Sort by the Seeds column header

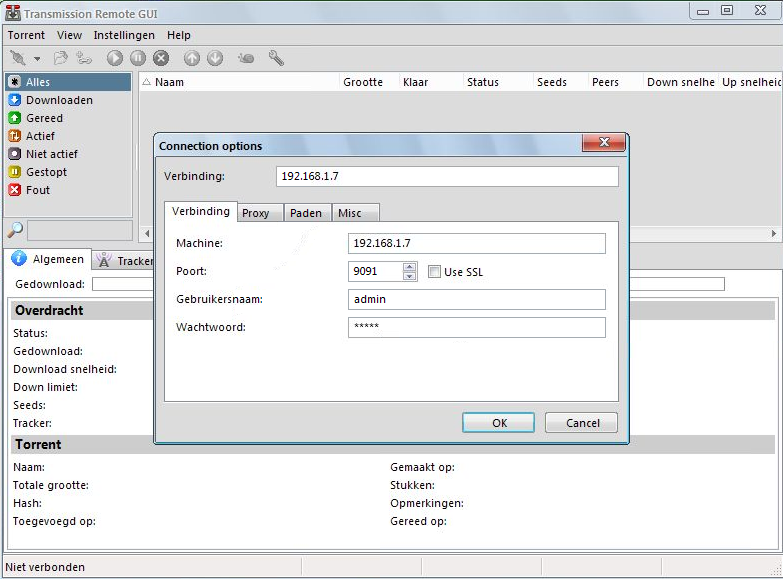pos(561,82)
